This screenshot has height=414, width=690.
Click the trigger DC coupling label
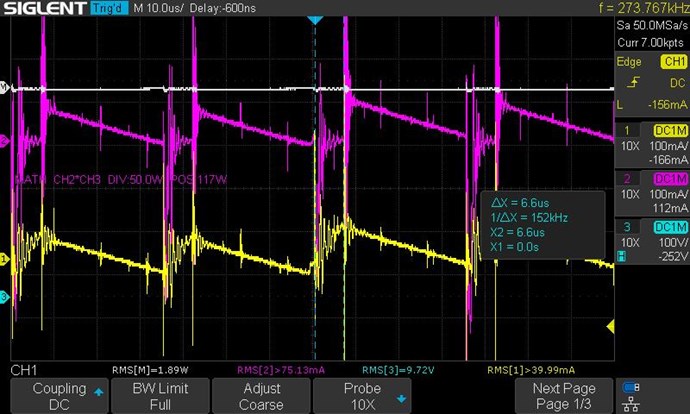click(x=678, y=83)
